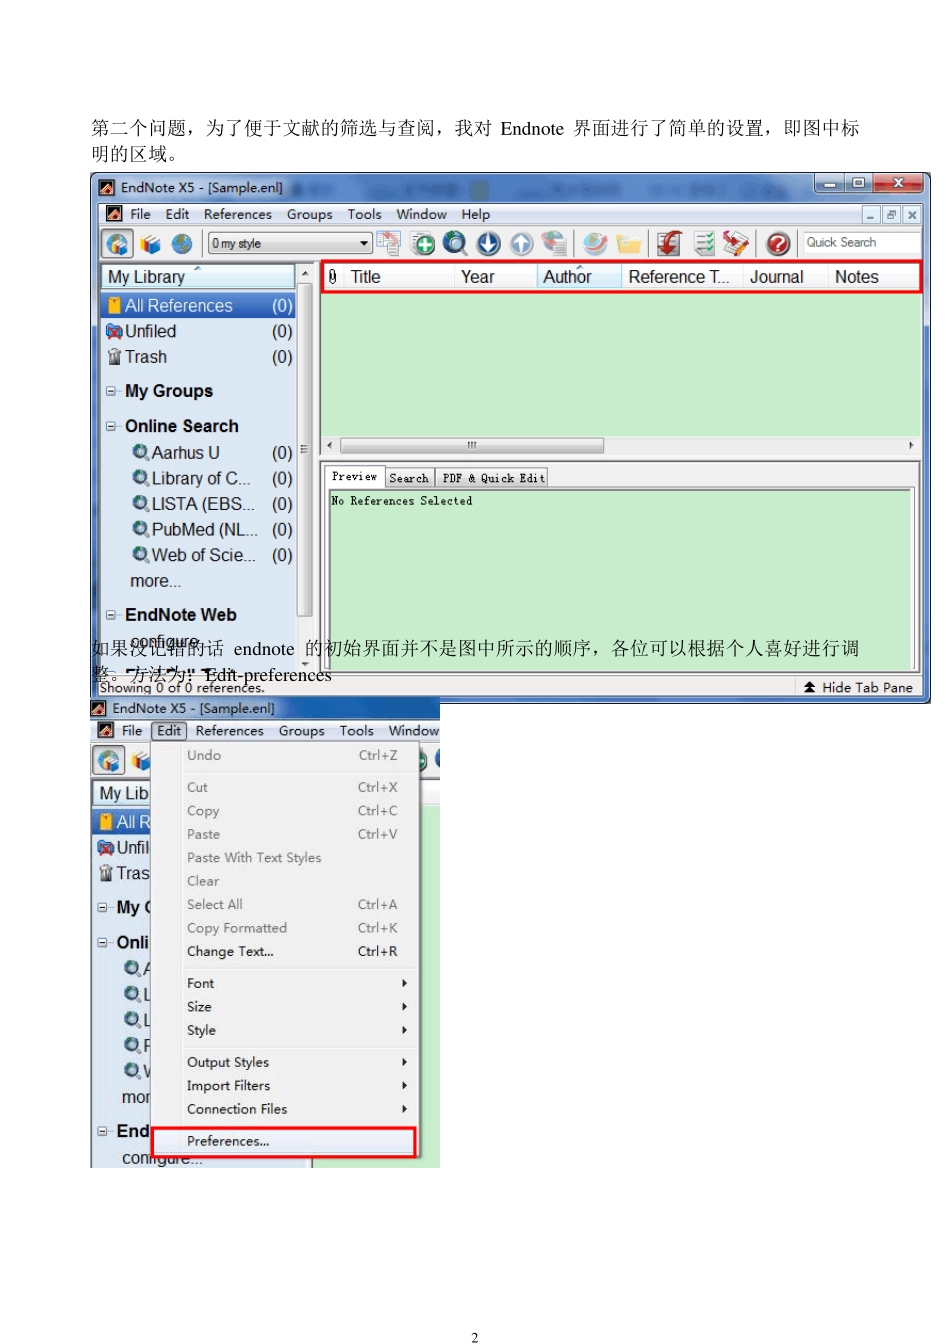
Task: Click the My Library header in upper window
Action: click(x=198, y=277)
